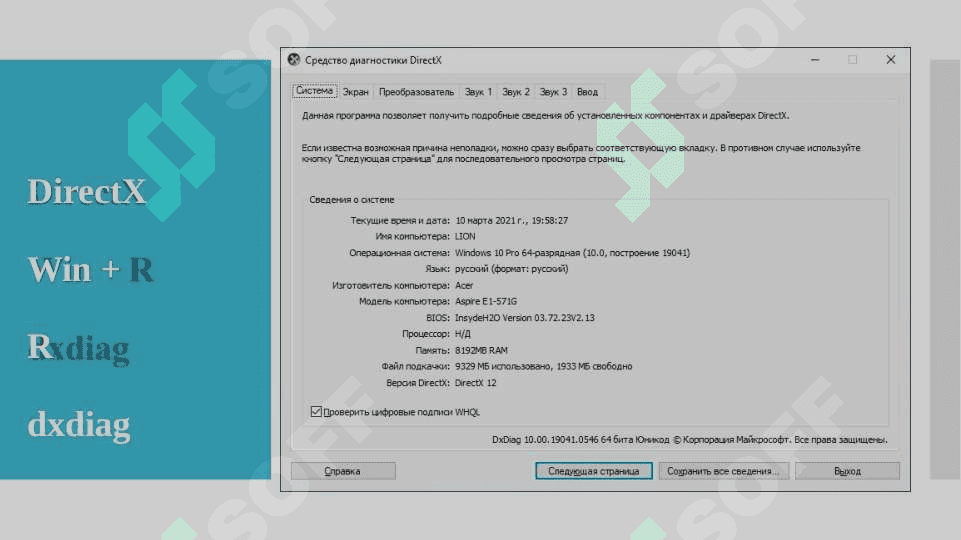Viewport: 961px width, 540px height.
Task: Minimize the DirectX diagnostic window
Action: pyautogui.click(x=815, y=59)
